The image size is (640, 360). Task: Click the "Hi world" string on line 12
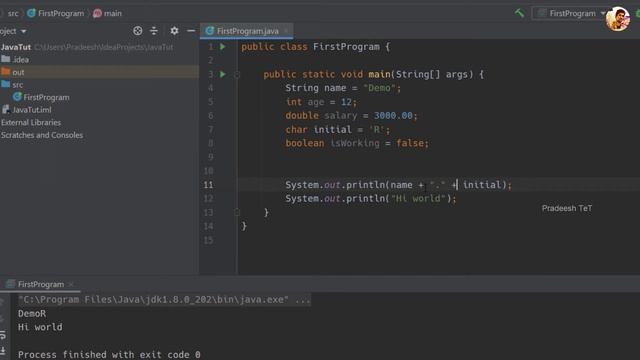pyautogui.click(x=418, y=199)
